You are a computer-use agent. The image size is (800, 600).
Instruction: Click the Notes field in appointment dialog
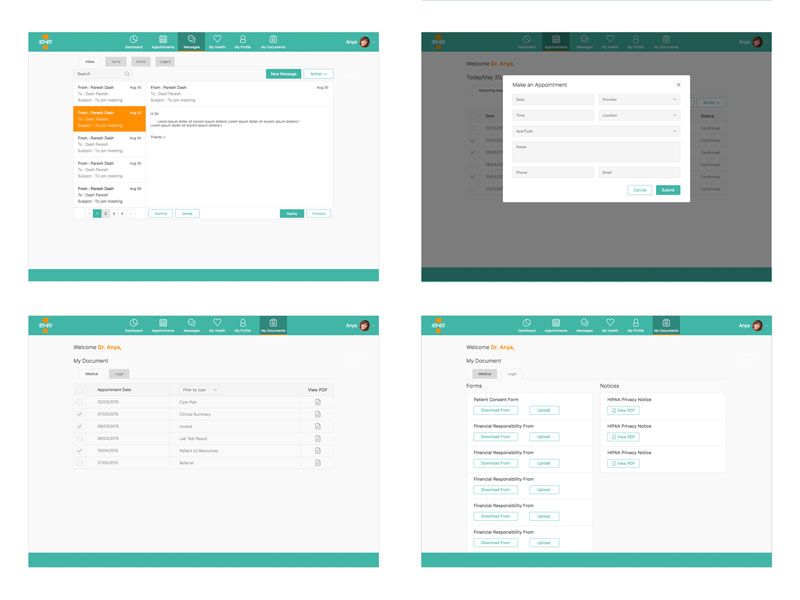coord(596,151)
